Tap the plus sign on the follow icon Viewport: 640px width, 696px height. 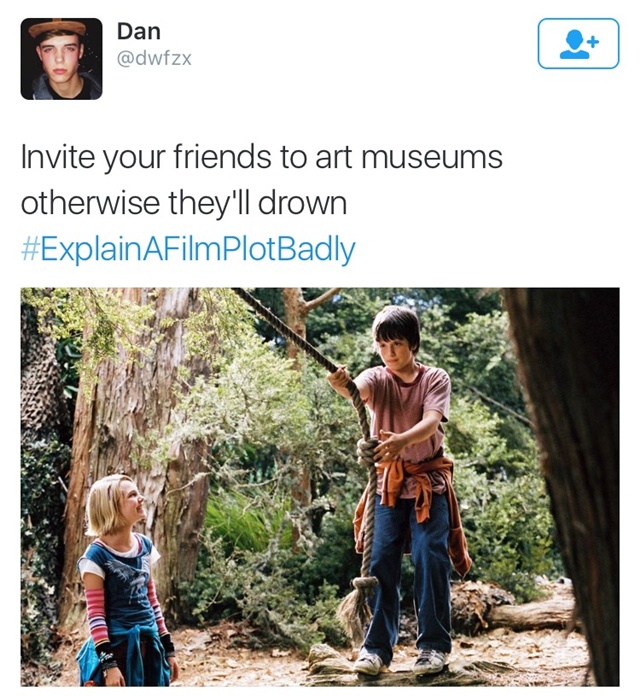point(594,42)
